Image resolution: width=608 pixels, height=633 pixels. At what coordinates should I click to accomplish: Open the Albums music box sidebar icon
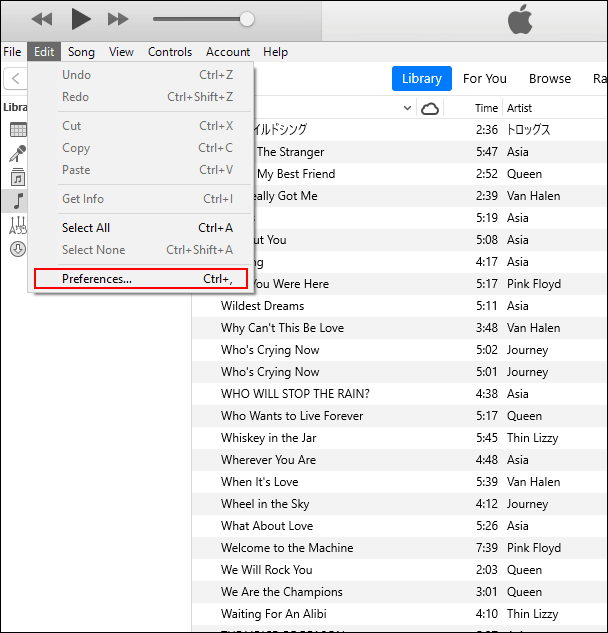coord(18,177)
